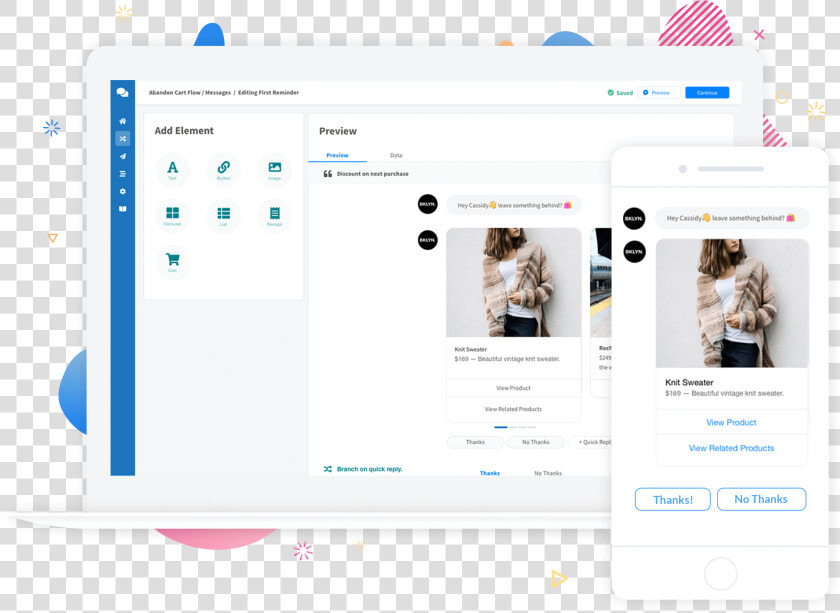Select the No Thanks branch tab

click(x=548, y=473)
